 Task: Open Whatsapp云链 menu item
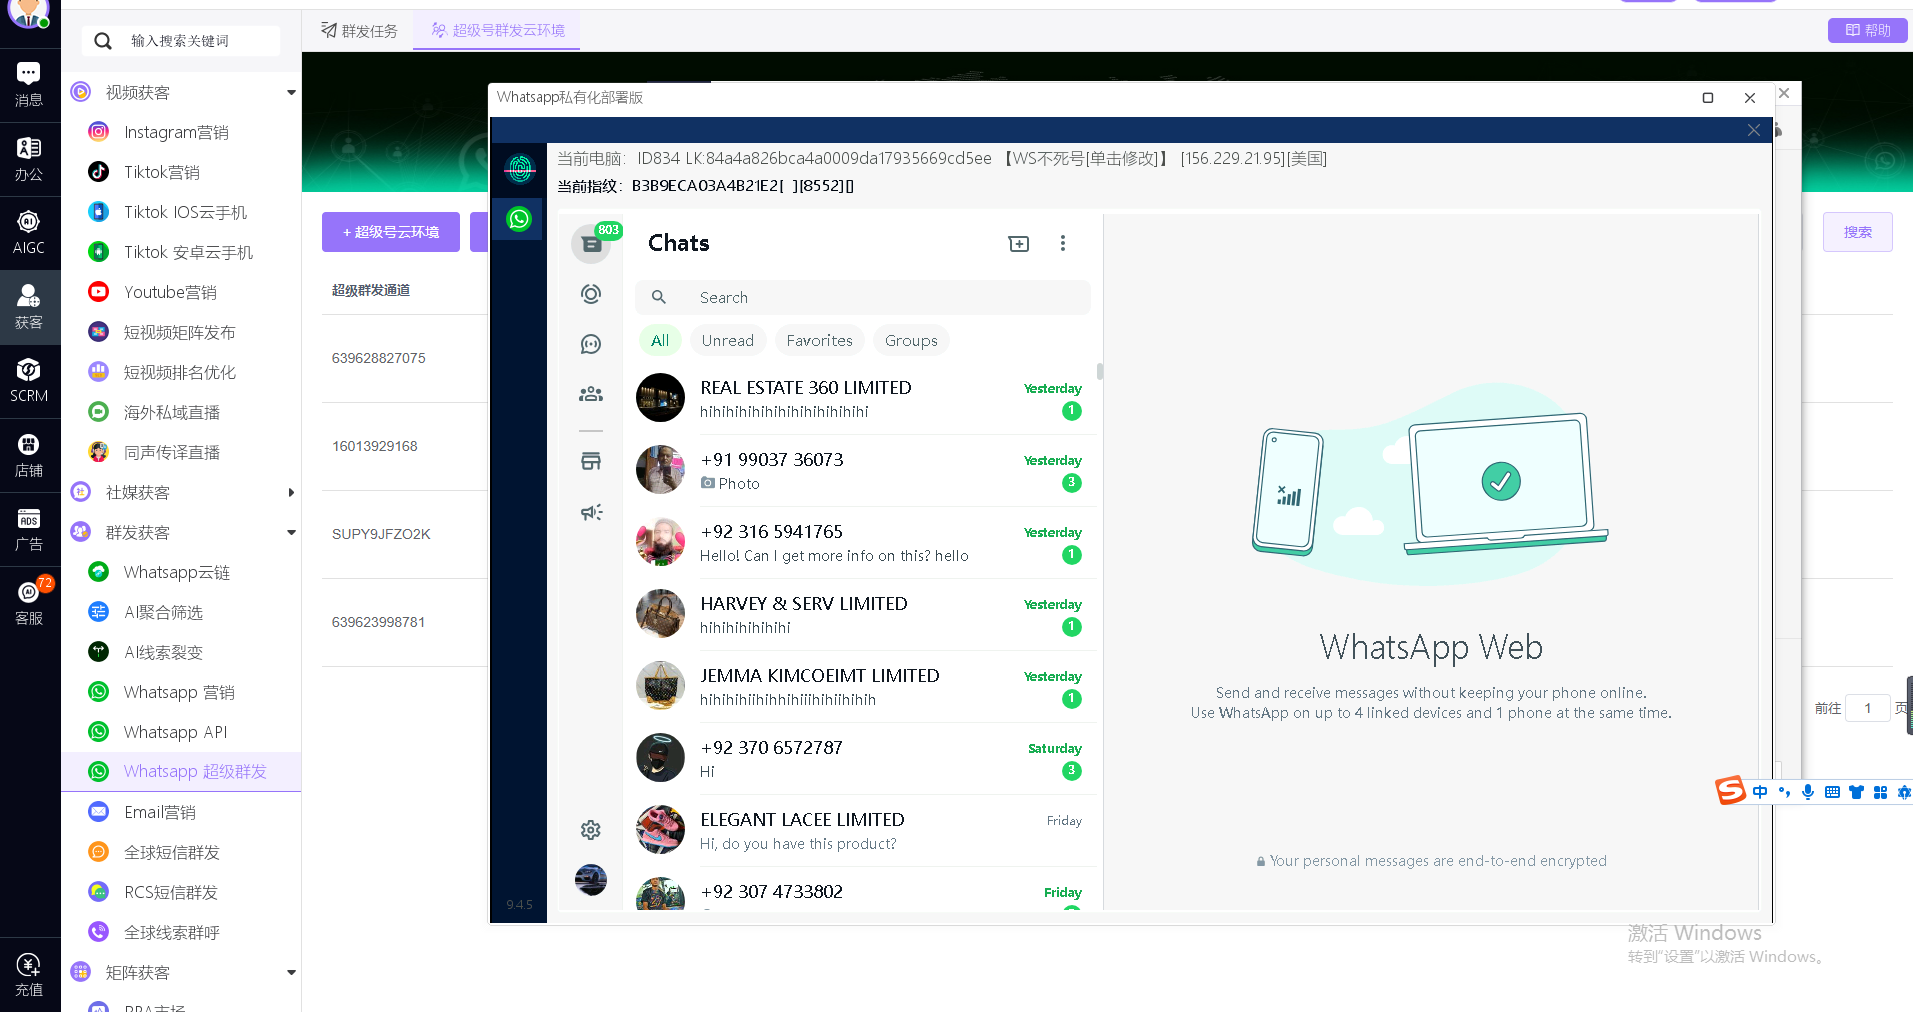[x=177, y=573]
